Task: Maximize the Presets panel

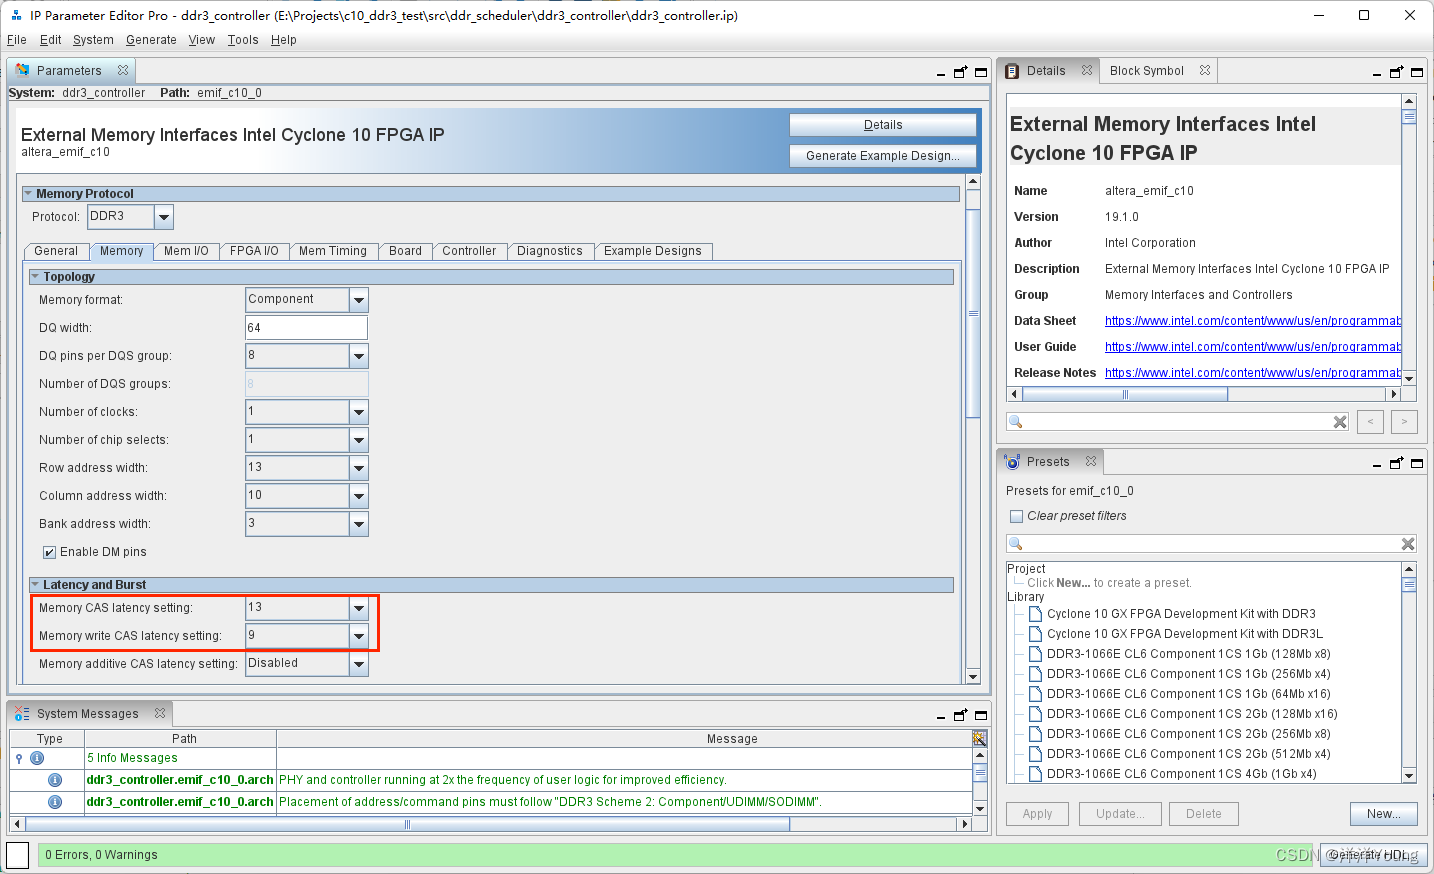Action: (x=1417, y=463)
